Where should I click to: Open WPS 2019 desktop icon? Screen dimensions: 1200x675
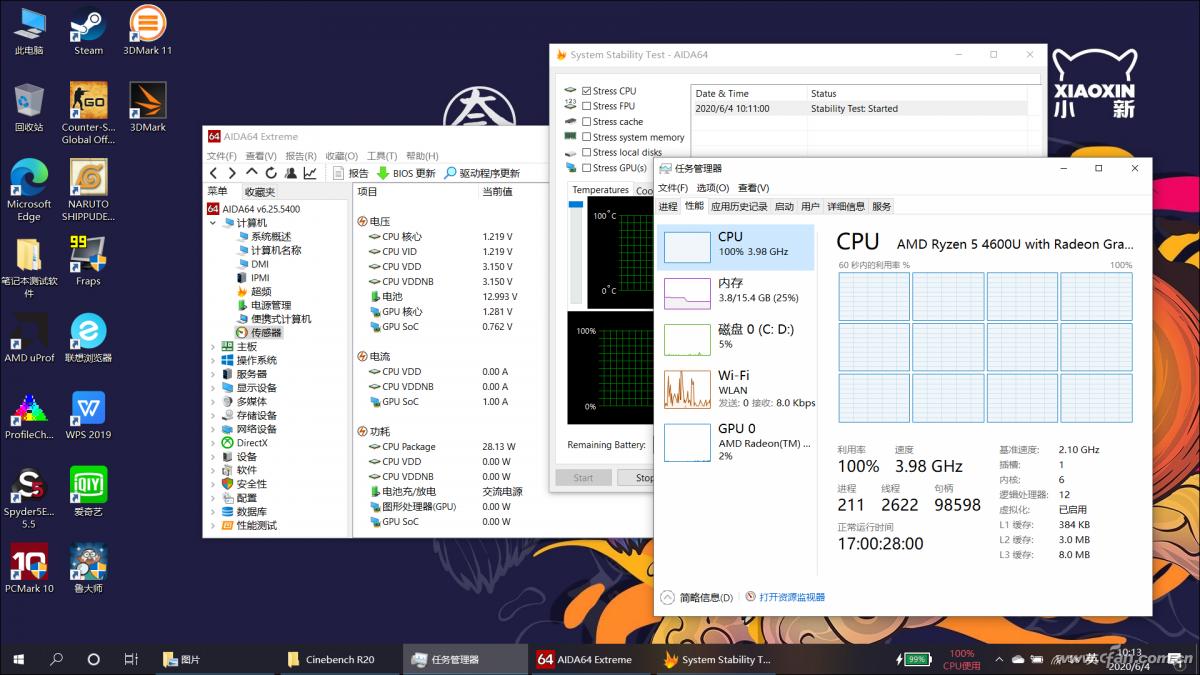click(88, 415)
